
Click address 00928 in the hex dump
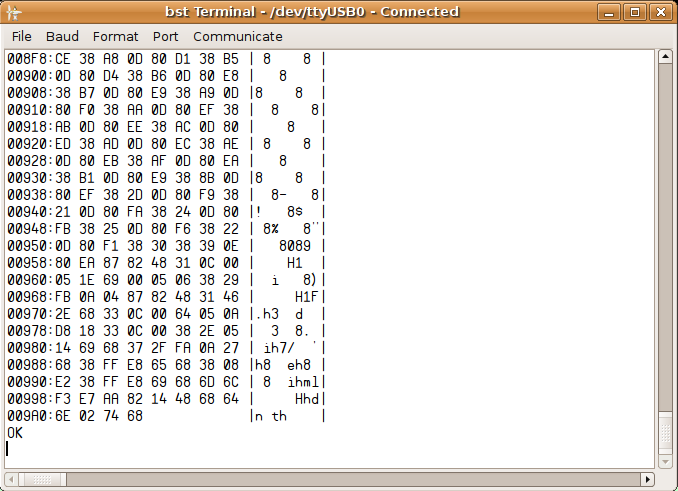[29, 161]
